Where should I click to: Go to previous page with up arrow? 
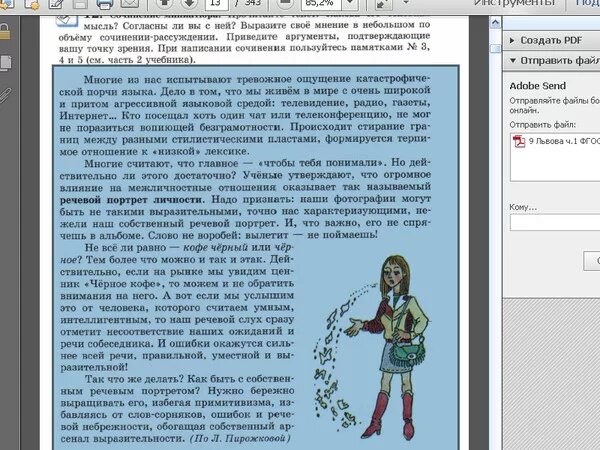(x=165, y=3)
